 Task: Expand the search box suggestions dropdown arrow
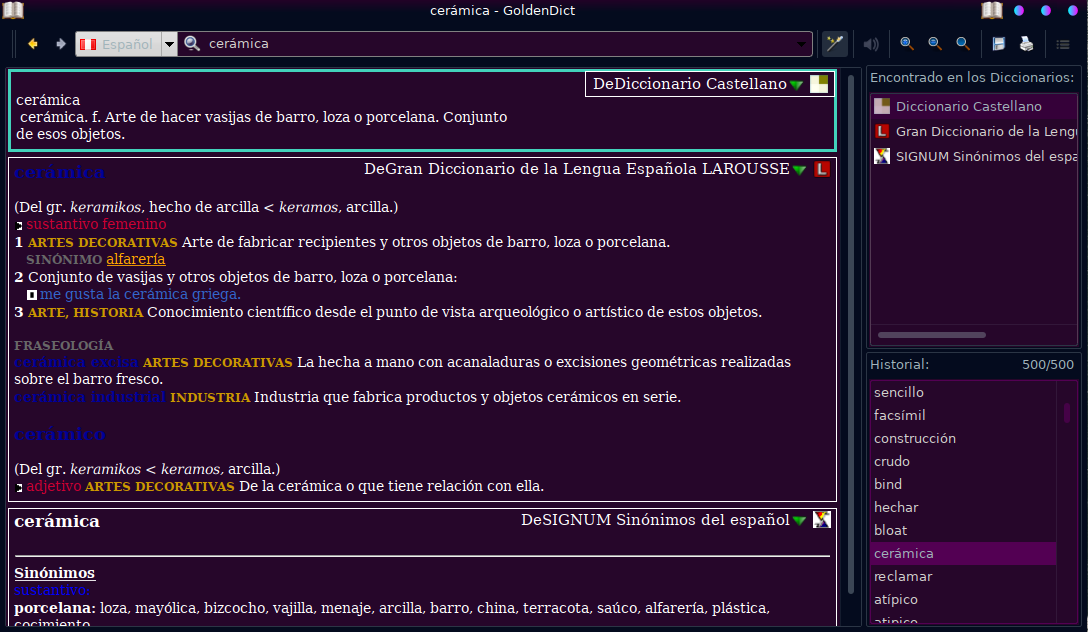click(x=802, y=44)
